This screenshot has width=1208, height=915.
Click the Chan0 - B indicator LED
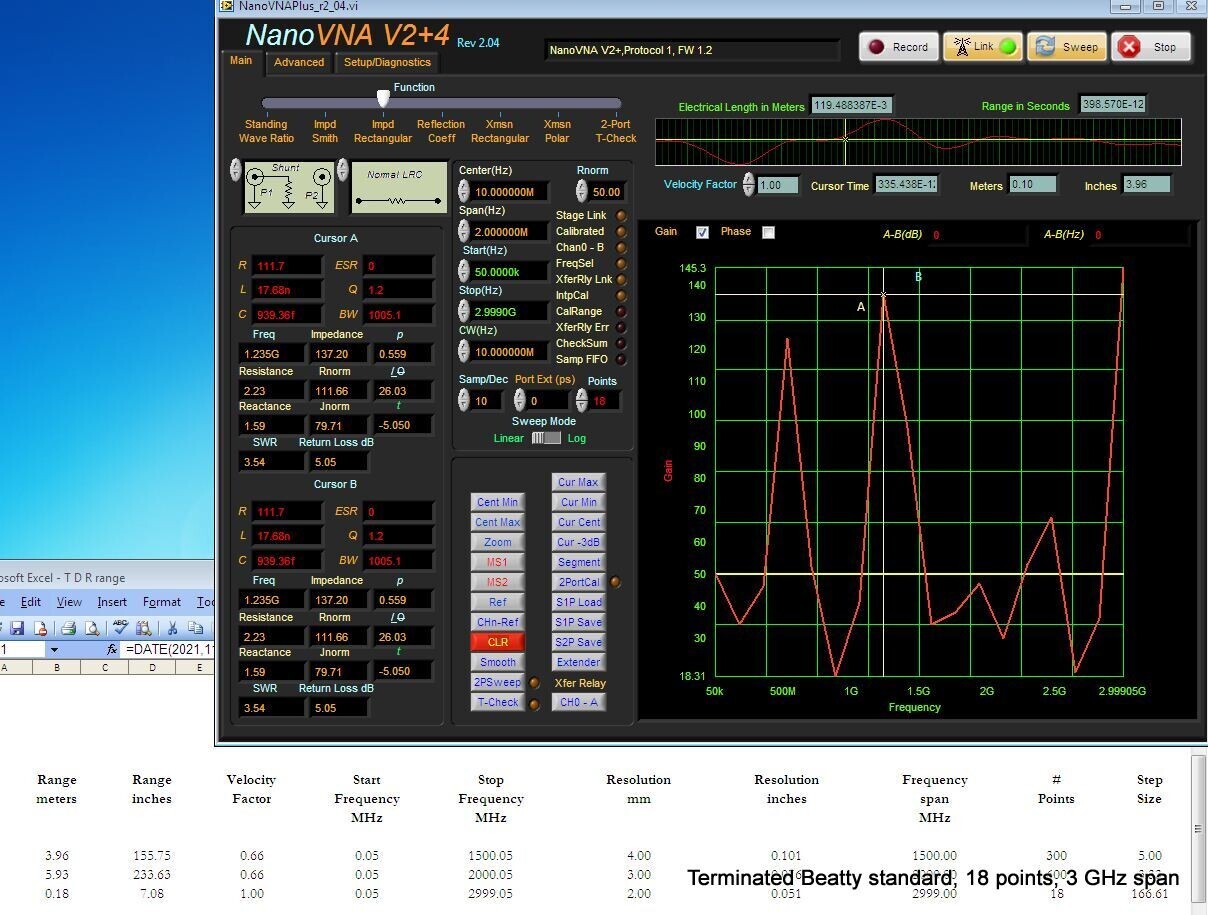[621, 247]
